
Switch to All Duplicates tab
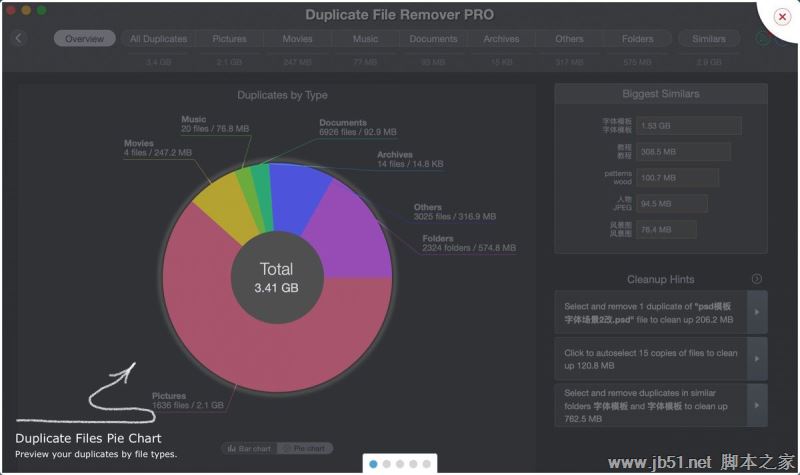click(x=158, y=39)
